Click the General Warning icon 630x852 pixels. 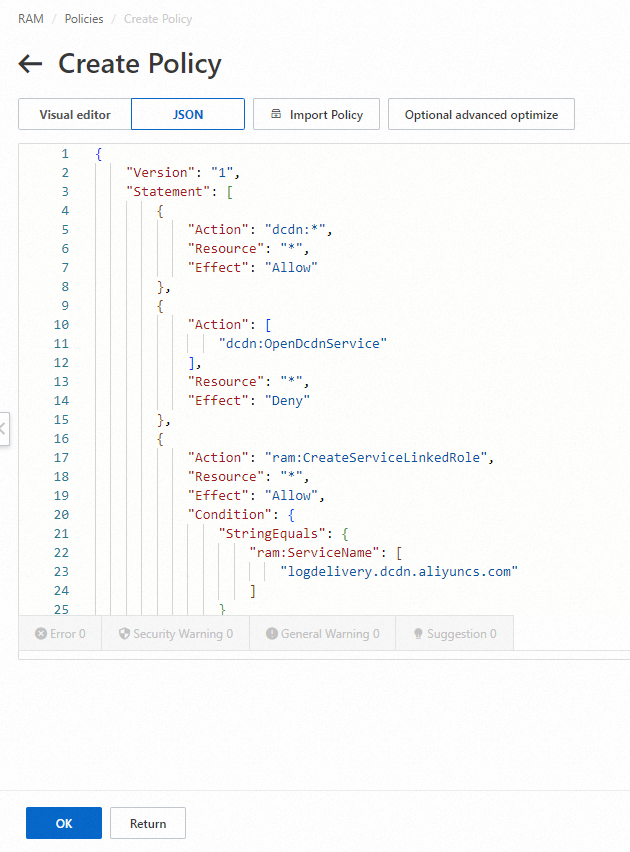click(273, 632)
